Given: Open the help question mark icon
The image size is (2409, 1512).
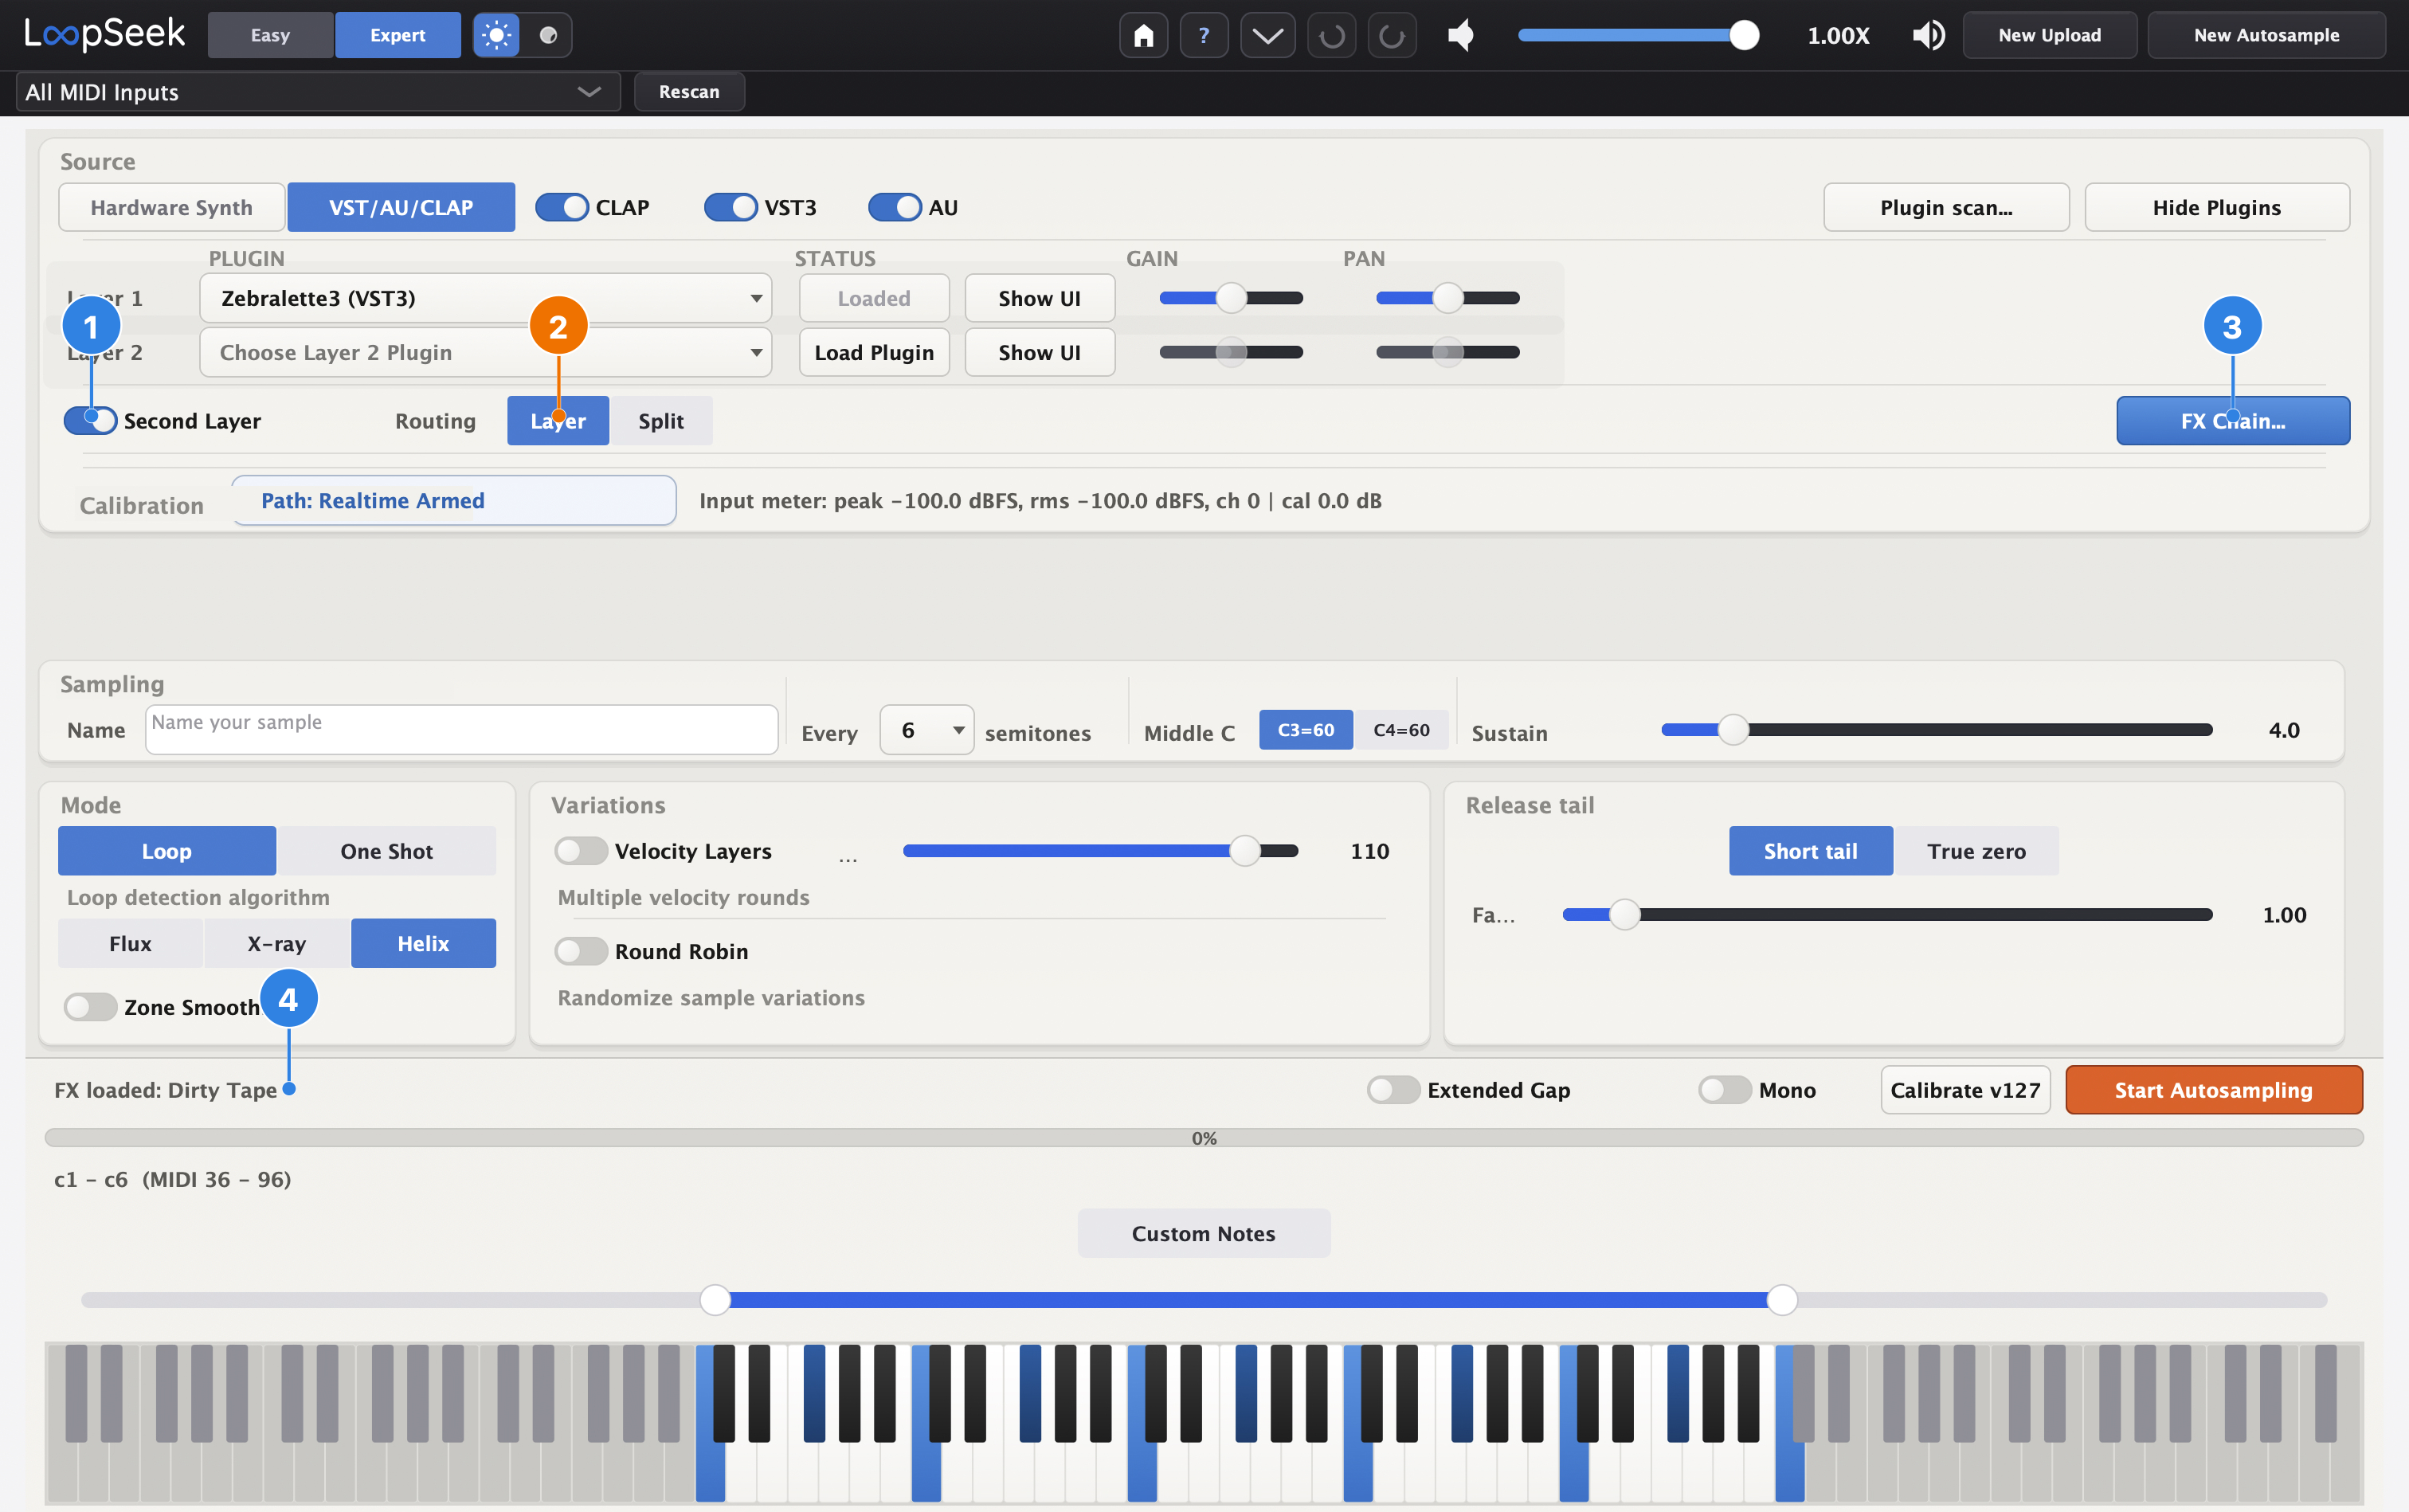Looking at the screenshot, I should coord(1204,36).
